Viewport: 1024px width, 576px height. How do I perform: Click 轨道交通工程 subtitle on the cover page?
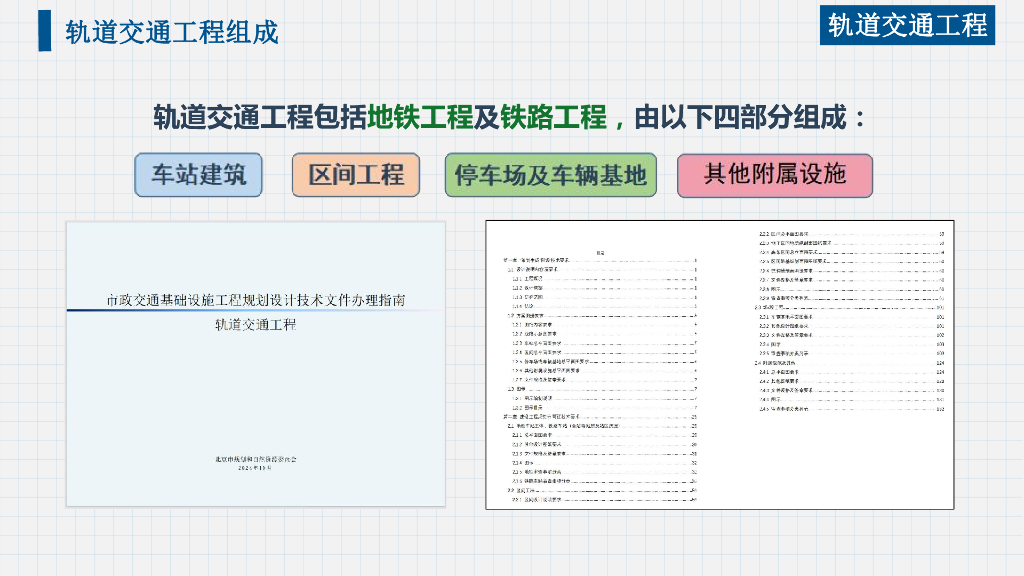point(256,324)
